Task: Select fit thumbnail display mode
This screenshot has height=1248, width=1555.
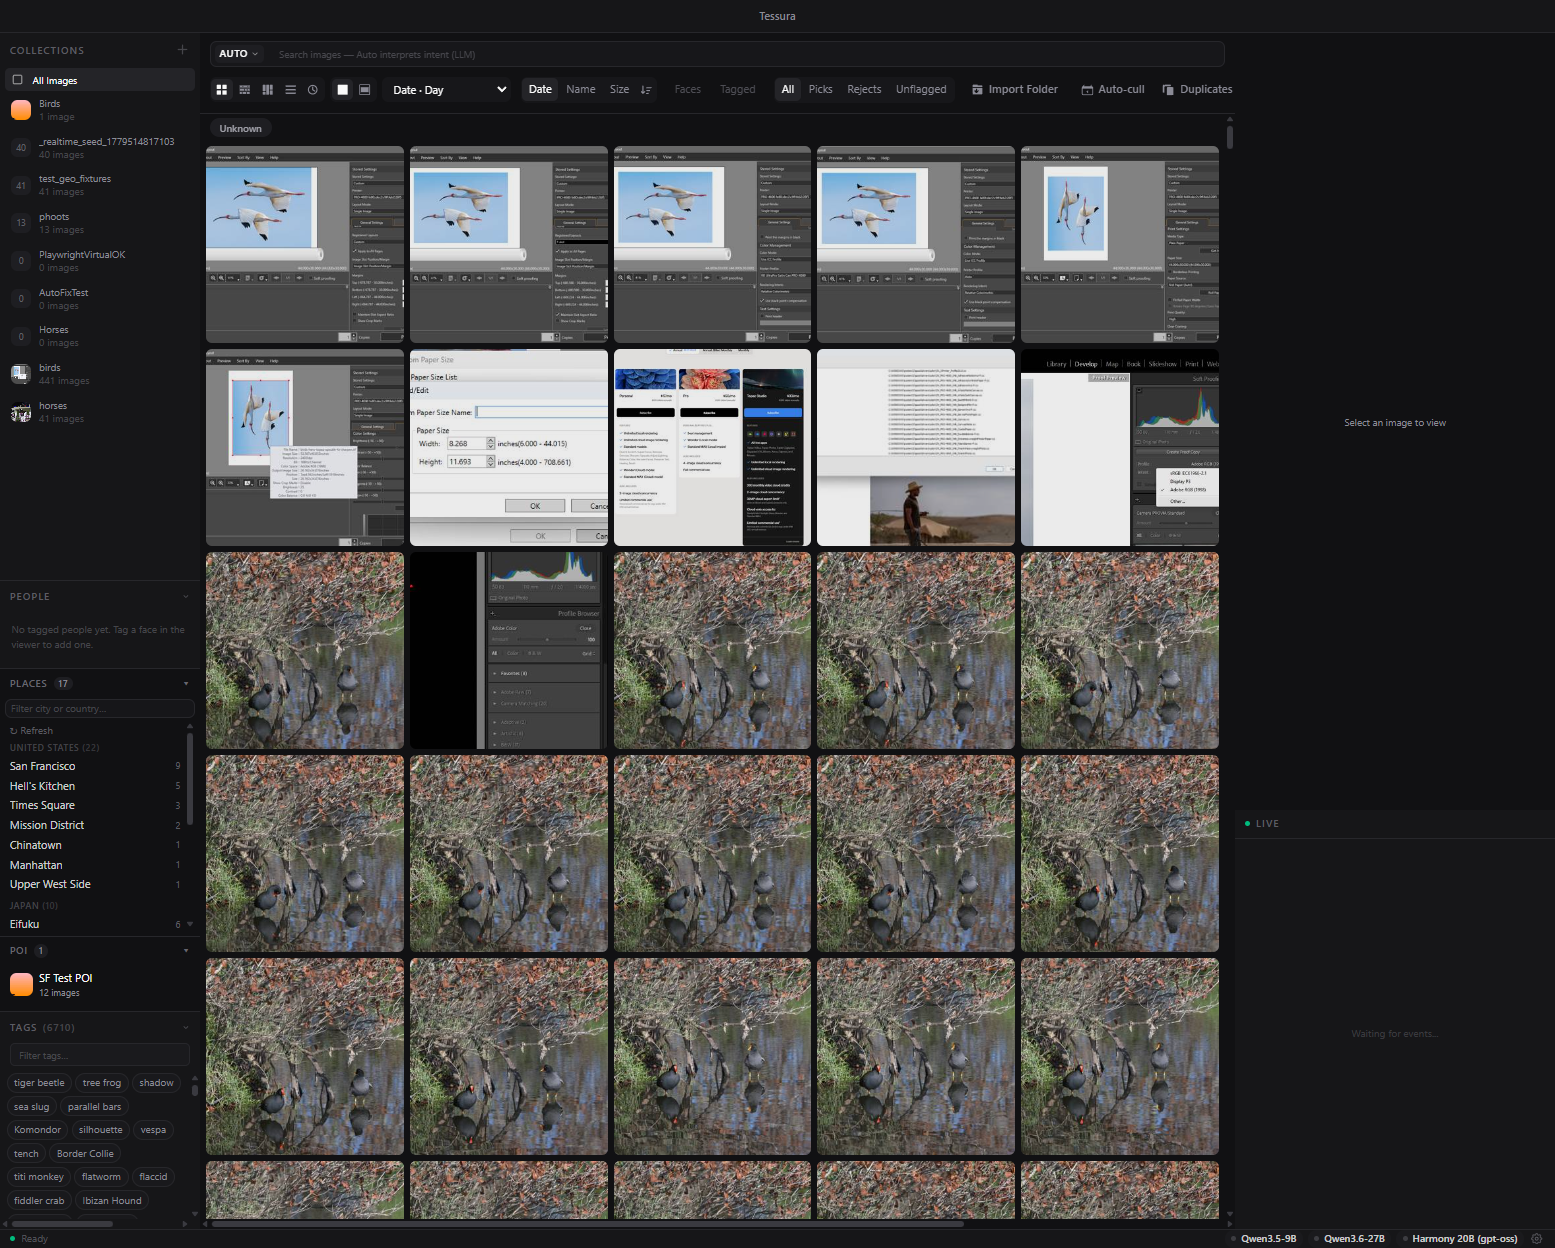Action: (365, 90)
